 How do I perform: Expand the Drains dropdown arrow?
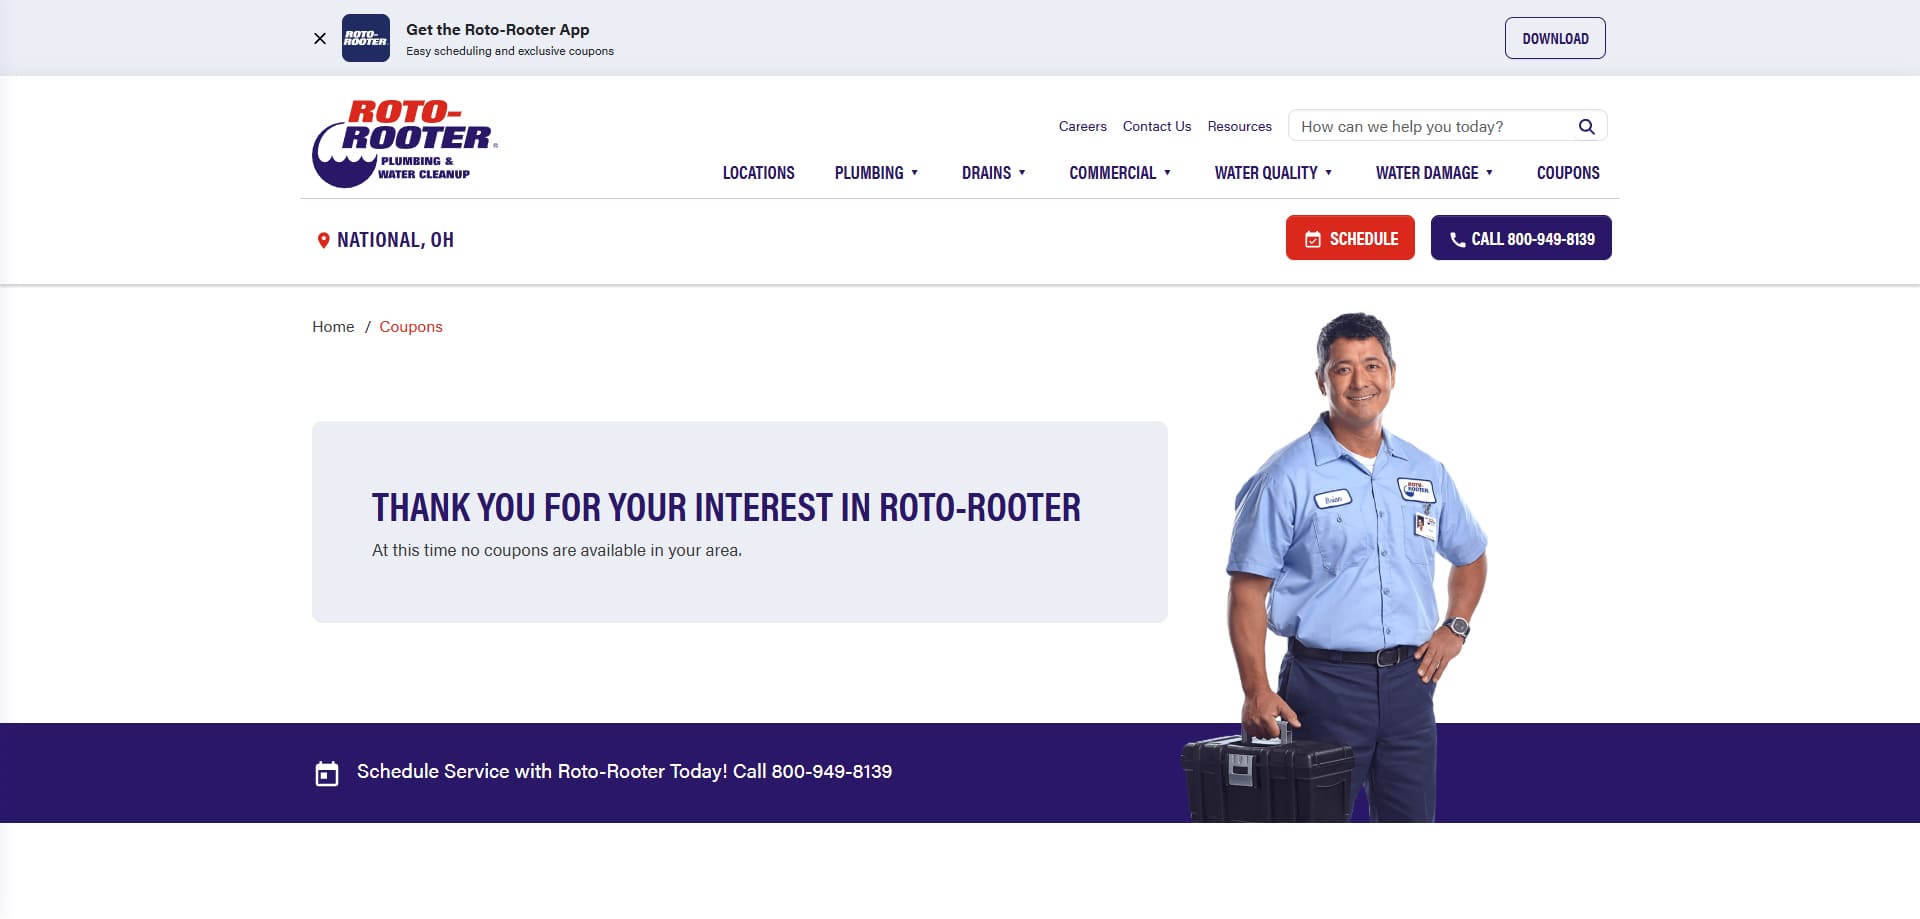1022,173
